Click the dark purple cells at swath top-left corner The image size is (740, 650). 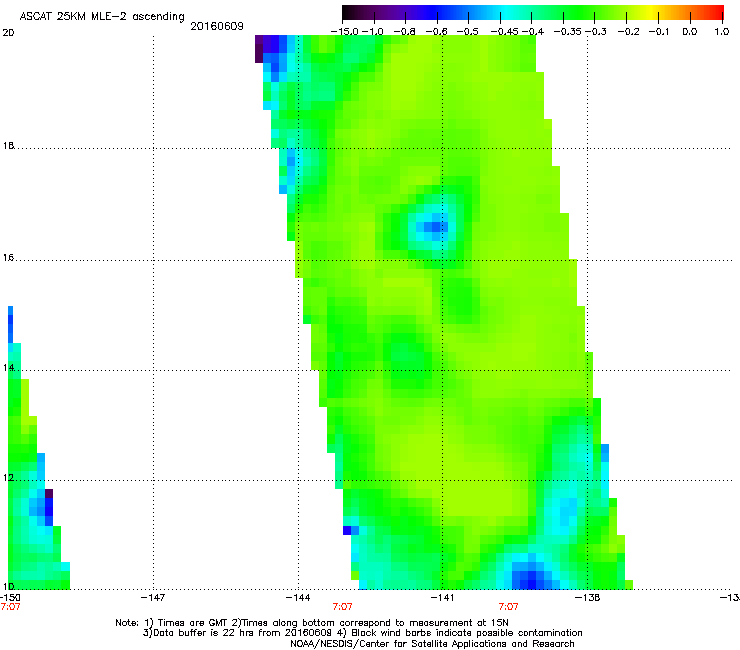(x=259, y=49)
